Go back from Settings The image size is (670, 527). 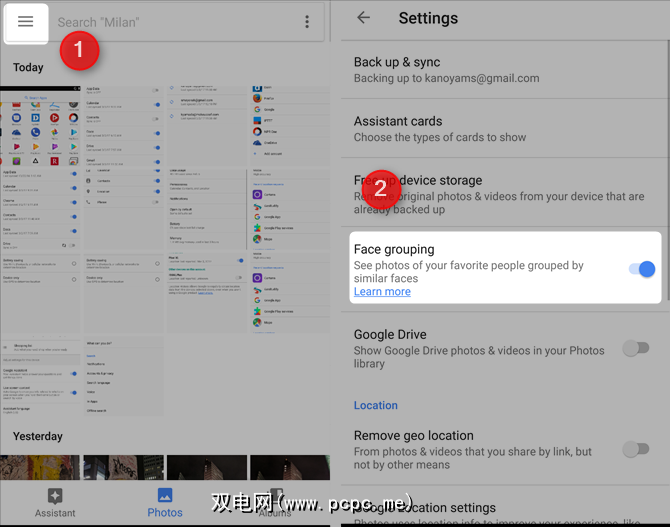[364, 18]
